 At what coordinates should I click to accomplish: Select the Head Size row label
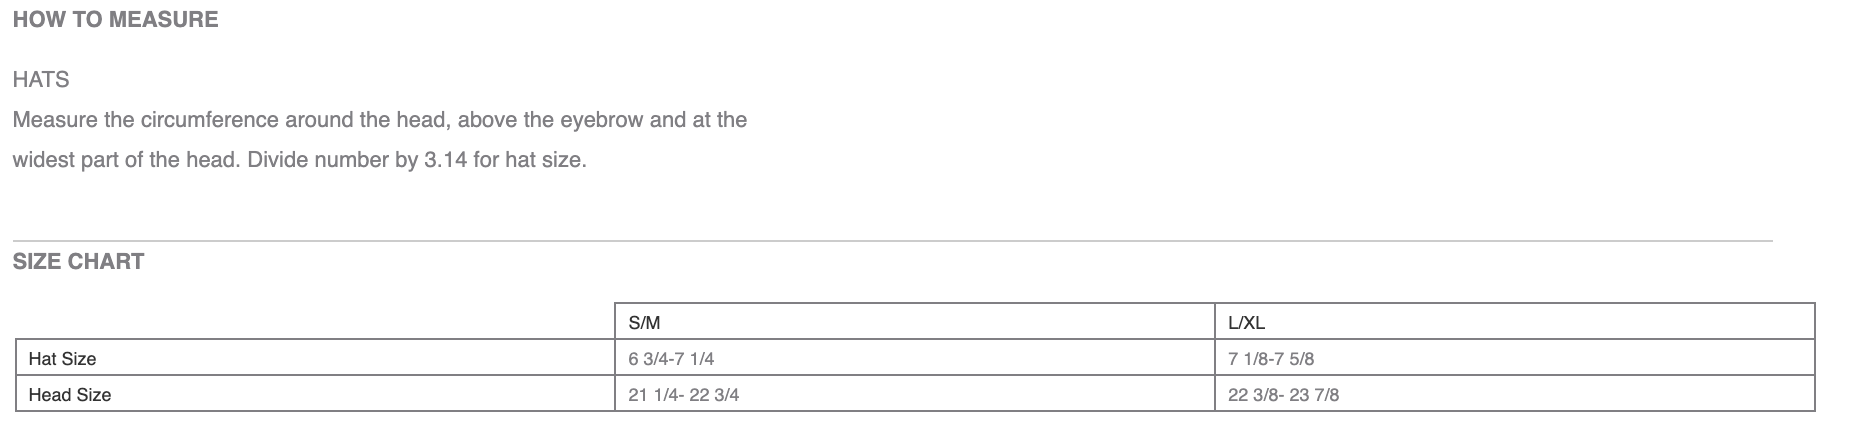[x=70, y=395]
